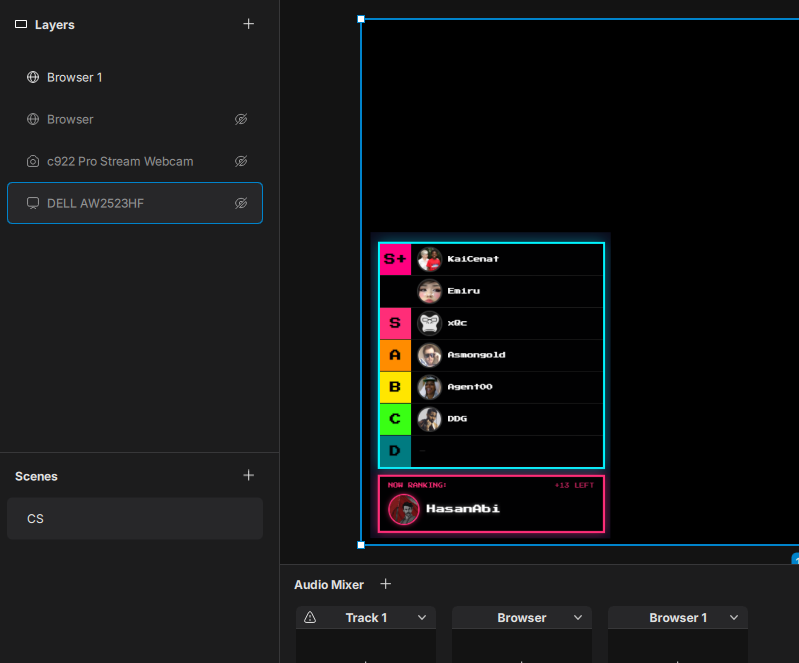799x663 pixels.
Task: Click the NOW RANKING label
Action: (417, 485)
